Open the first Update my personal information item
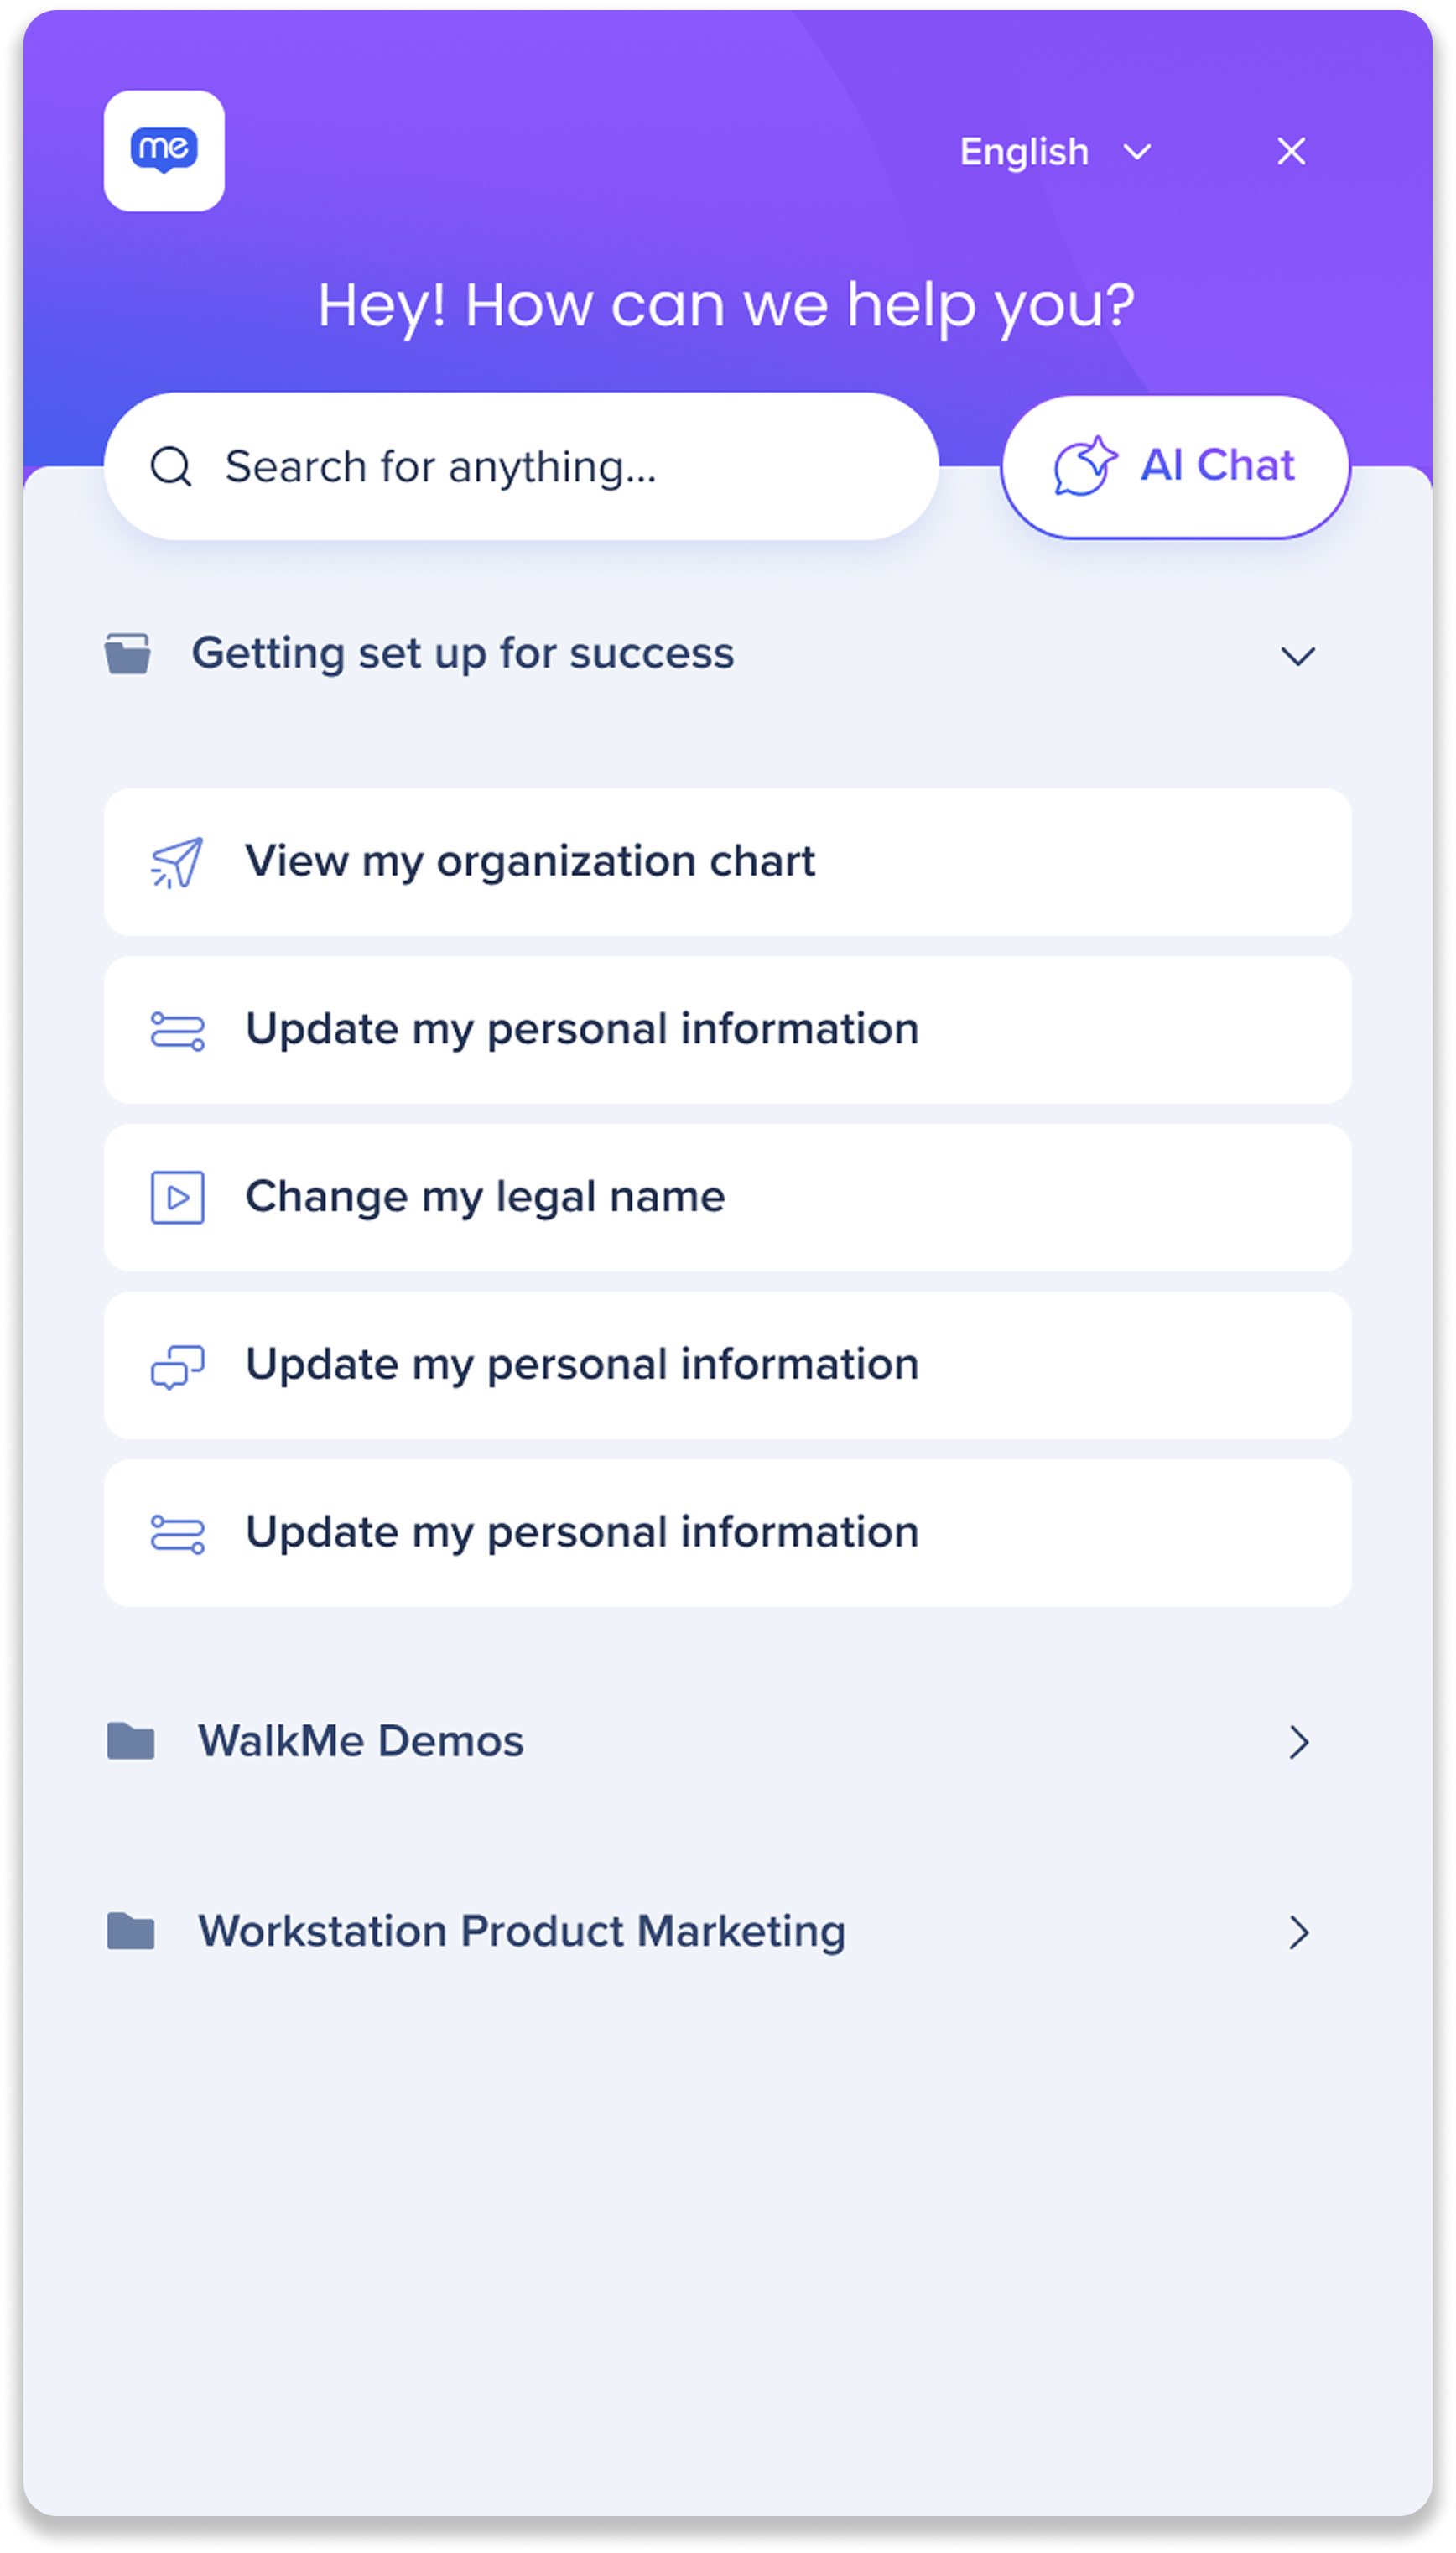 click(x=728, y=1030)
